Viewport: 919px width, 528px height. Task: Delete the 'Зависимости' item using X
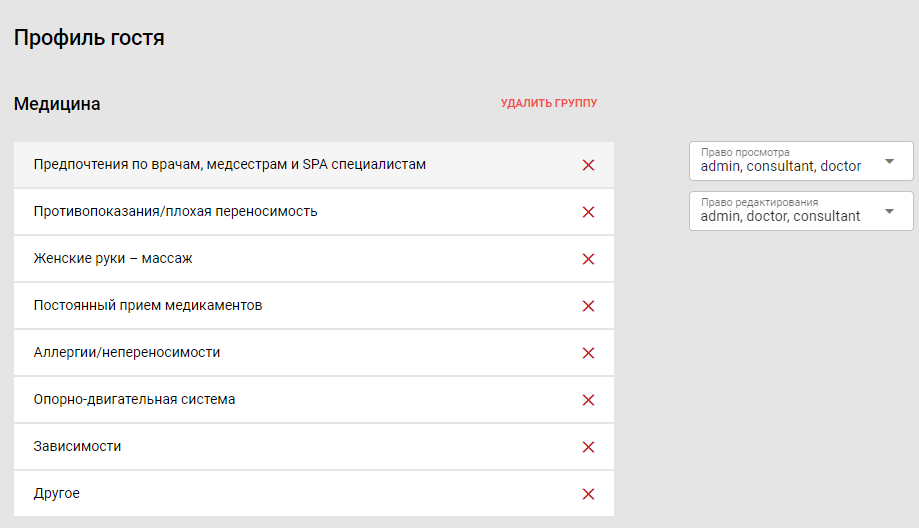coord(588,447)
